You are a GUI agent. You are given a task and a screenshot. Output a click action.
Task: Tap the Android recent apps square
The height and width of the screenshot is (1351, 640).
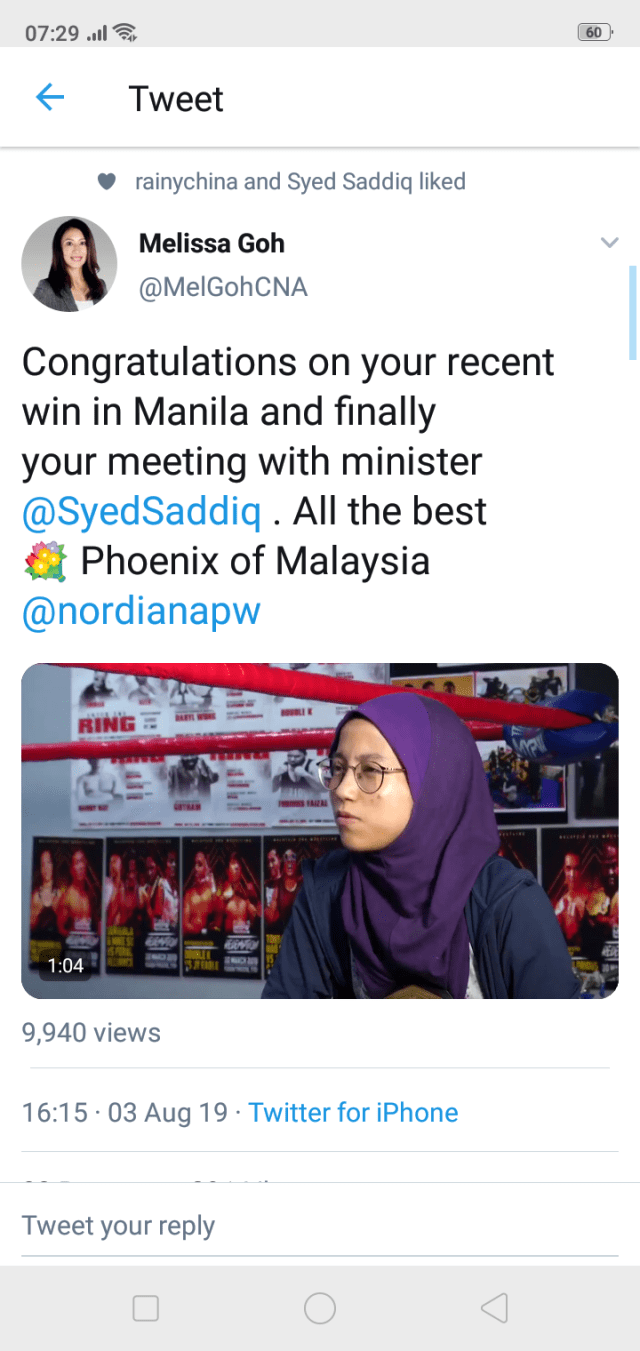pos(146,1308)
